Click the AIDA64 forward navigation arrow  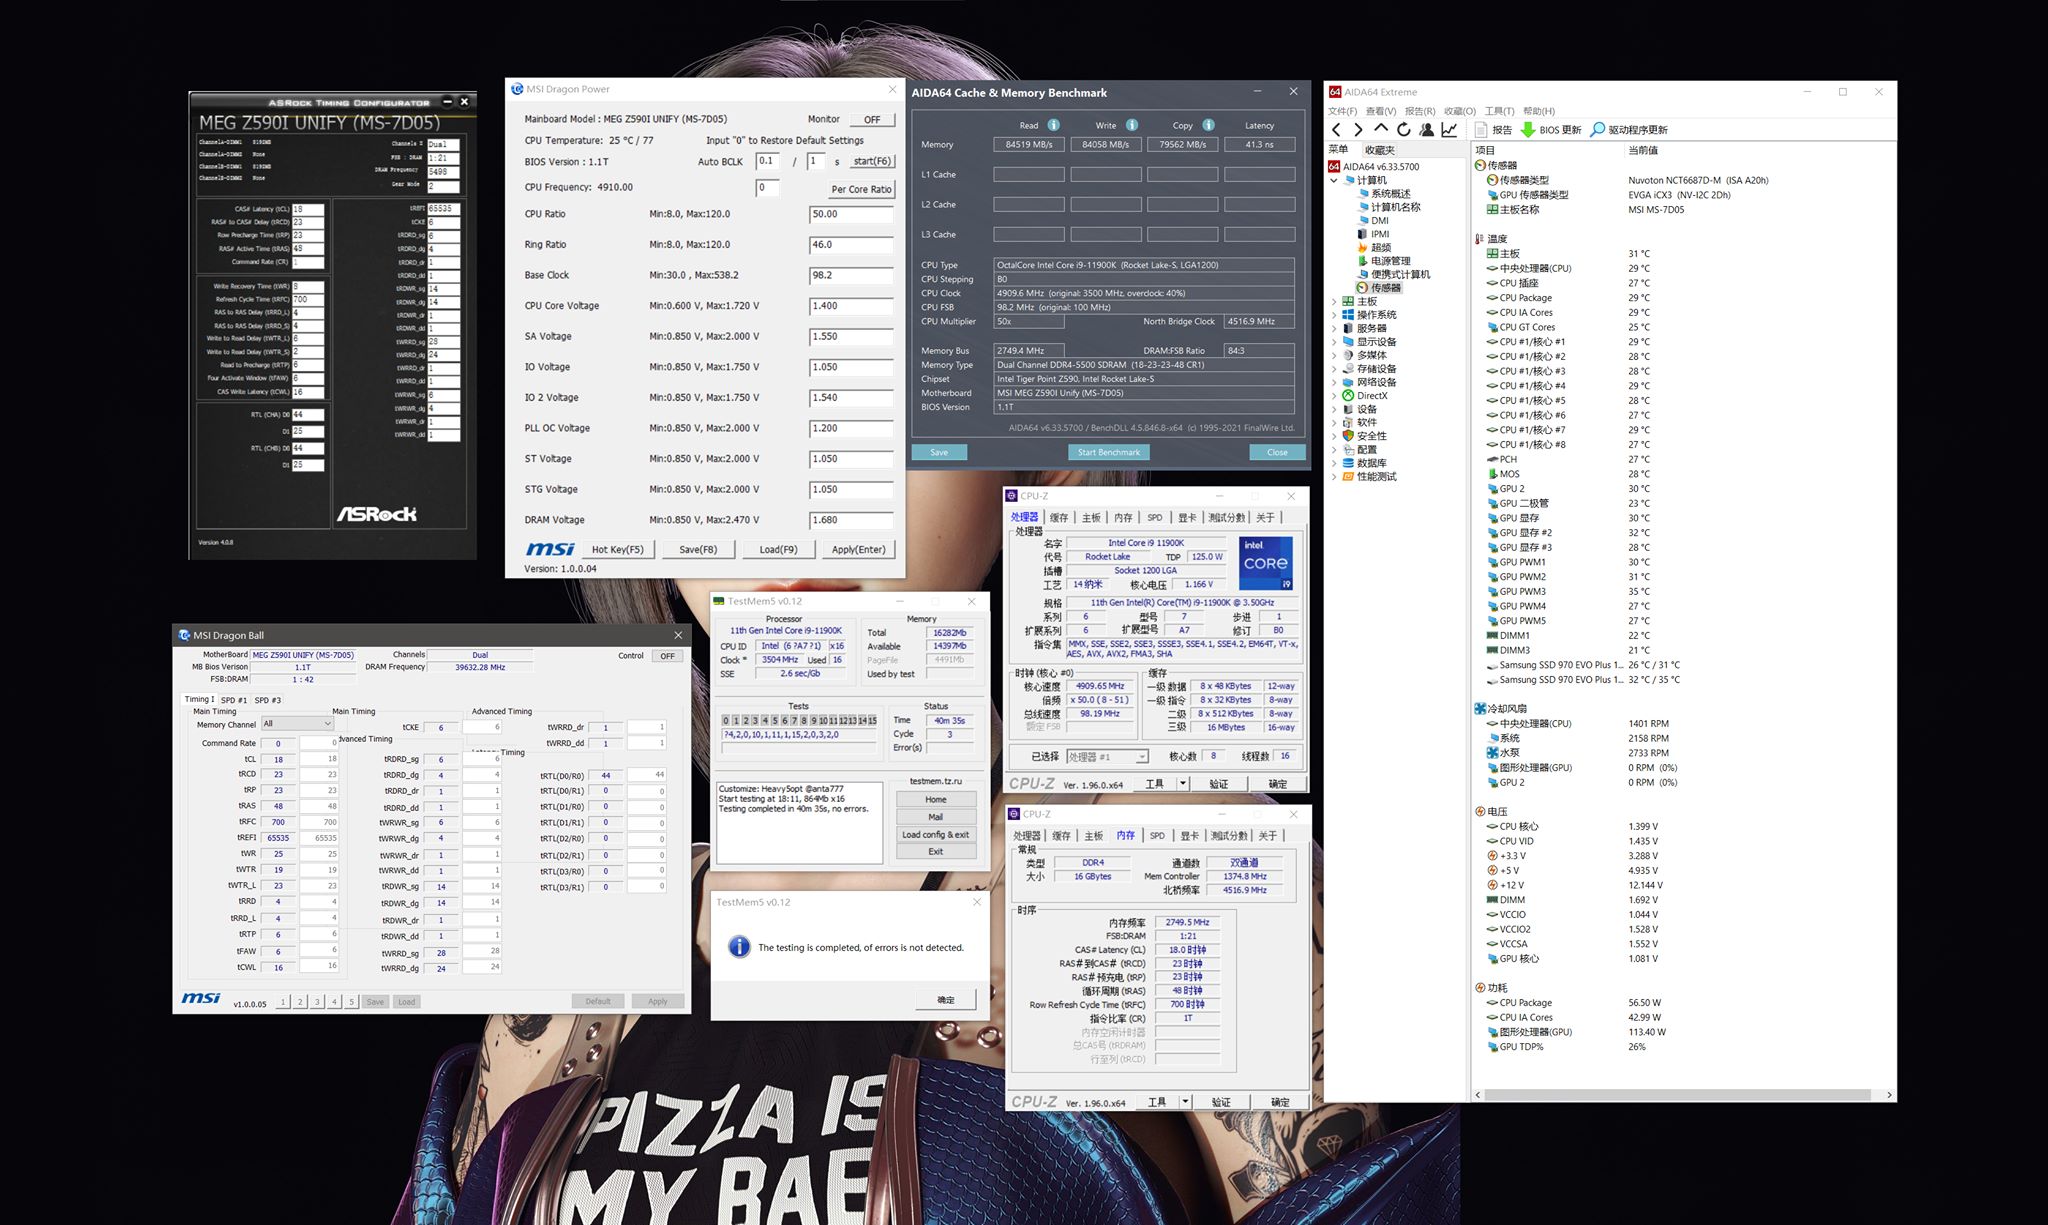(x=1358, y=130)
